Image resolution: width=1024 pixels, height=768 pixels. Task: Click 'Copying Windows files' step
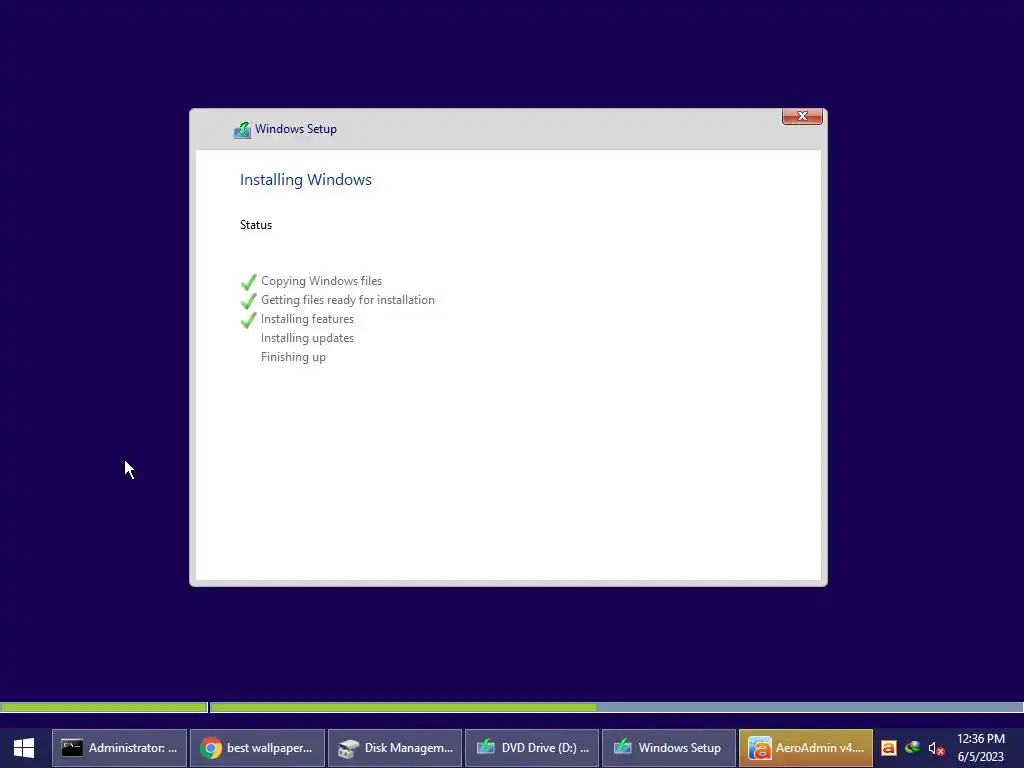pos(321,281)
